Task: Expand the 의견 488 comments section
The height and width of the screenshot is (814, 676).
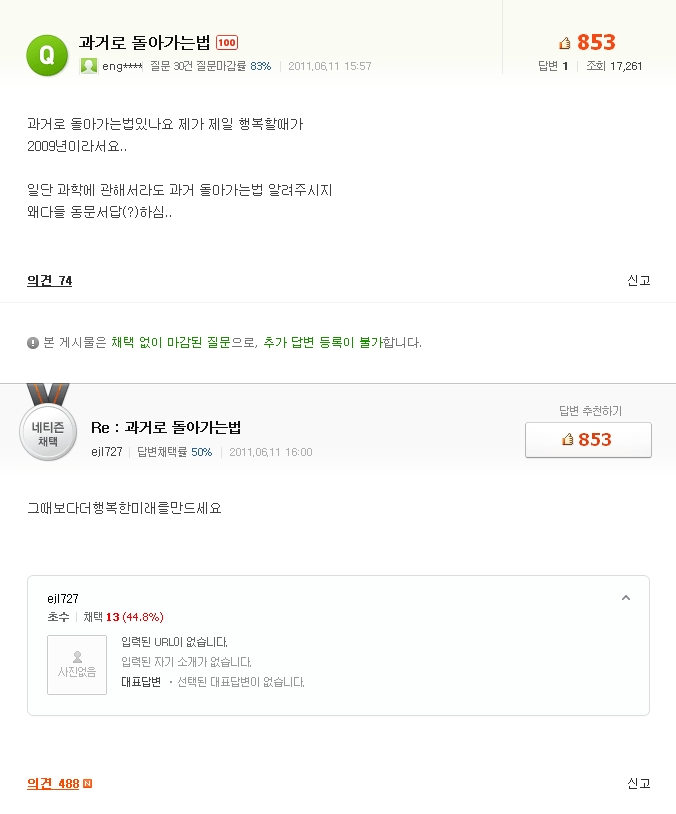Action: click(x=53, y=783)
